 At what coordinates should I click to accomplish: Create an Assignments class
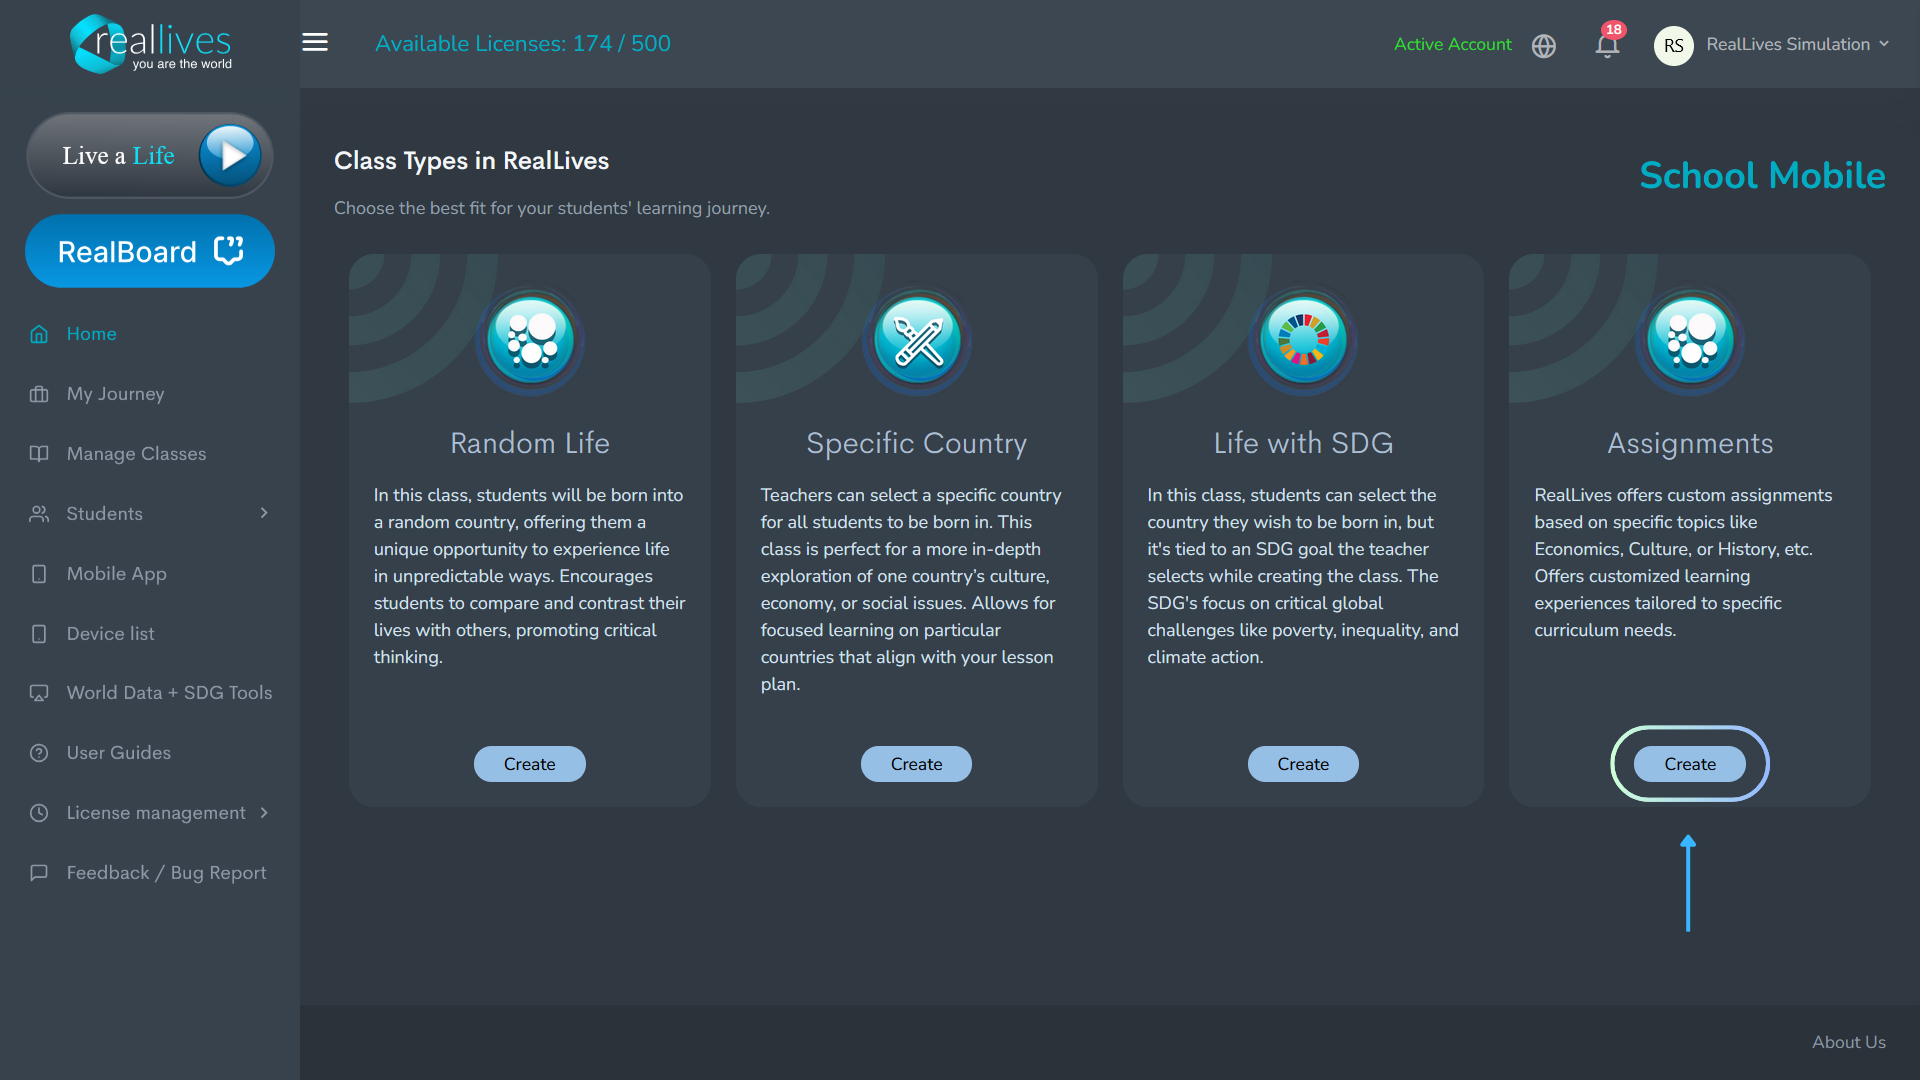coord(1690,764)
